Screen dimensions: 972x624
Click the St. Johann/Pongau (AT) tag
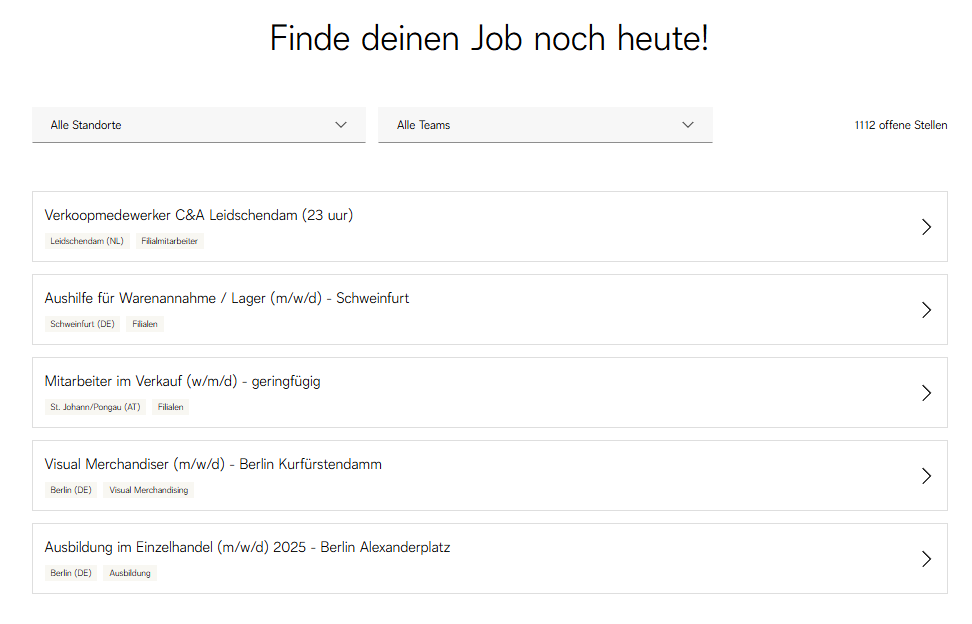(x=95, y=407)
